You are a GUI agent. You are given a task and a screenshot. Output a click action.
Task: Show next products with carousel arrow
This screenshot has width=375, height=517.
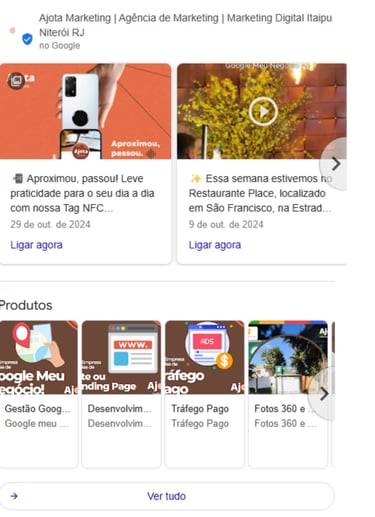point(323,394)
